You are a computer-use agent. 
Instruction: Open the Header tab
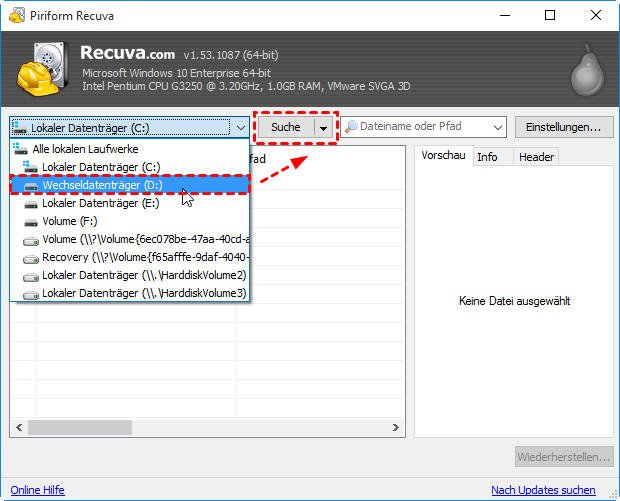(536, 157)
